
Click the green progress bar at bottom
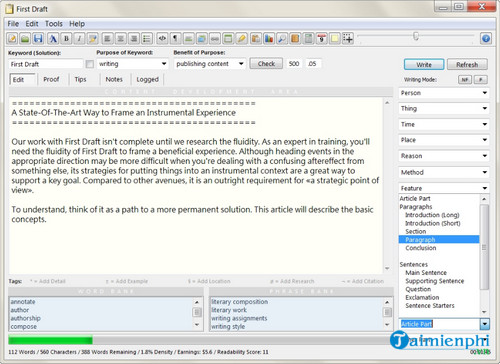(50, 340)
